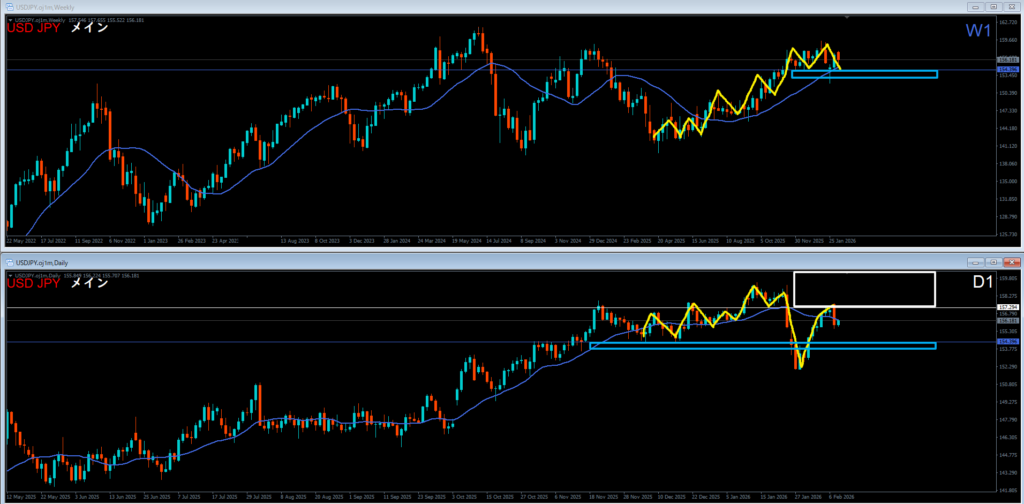This screenshot has width=1024, height=504.
Task: Close the USDJPY Weekly chart window
Action: pos(1012,6)
